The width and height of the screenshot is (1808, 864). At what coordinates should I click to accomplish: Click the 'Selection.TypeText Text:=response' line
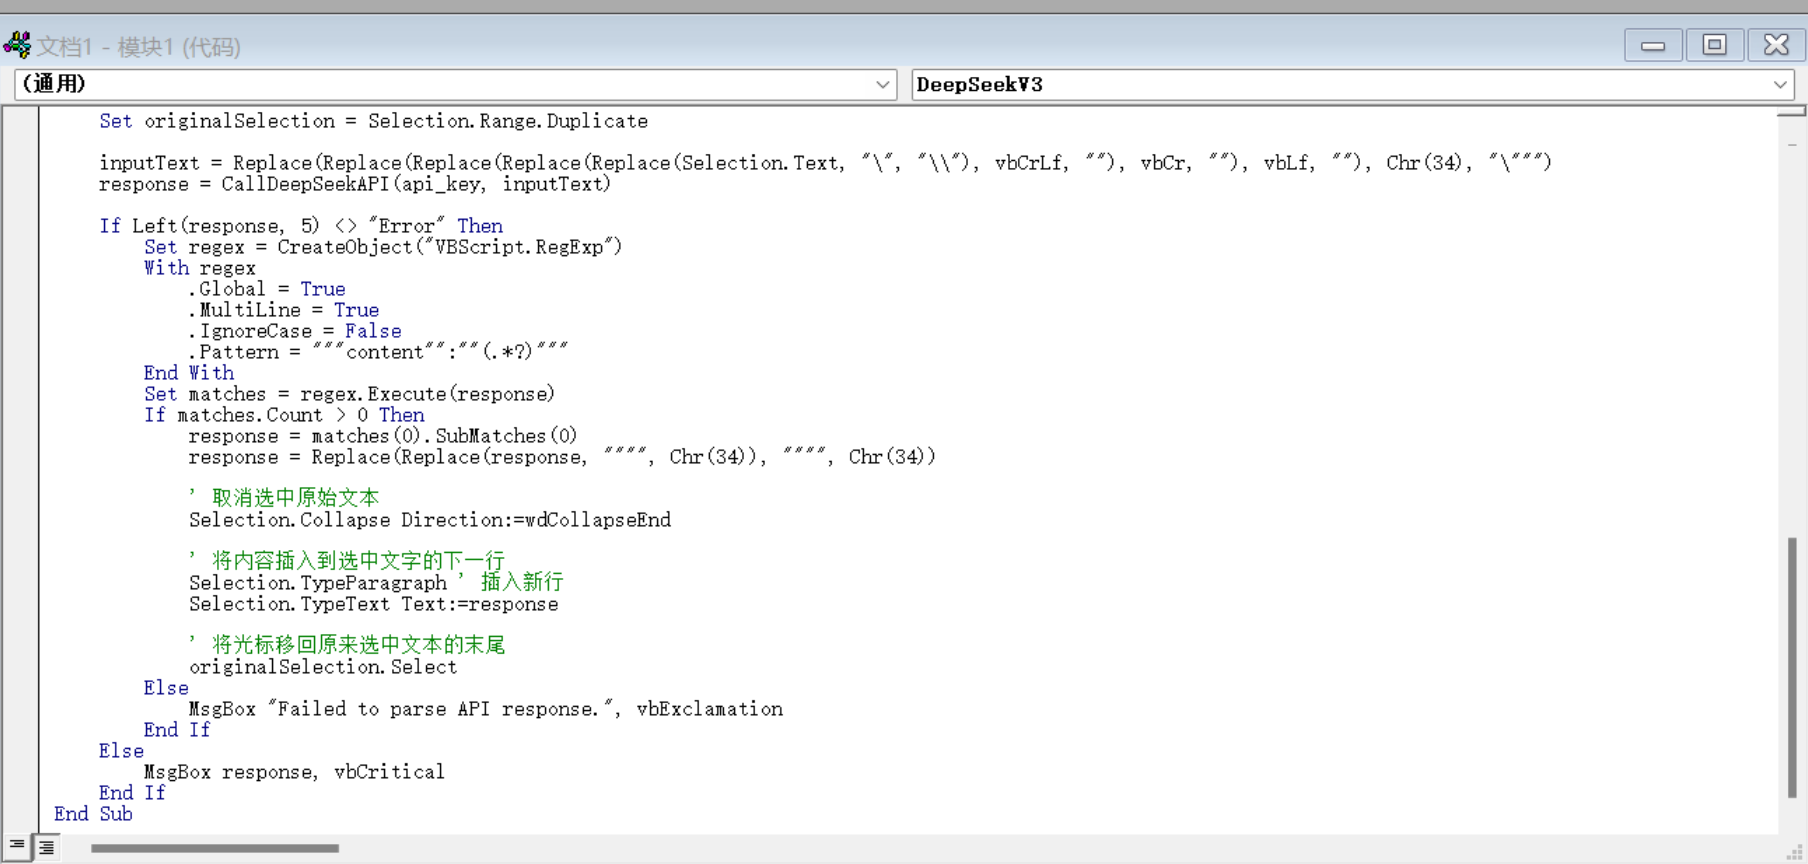[374, 604]
